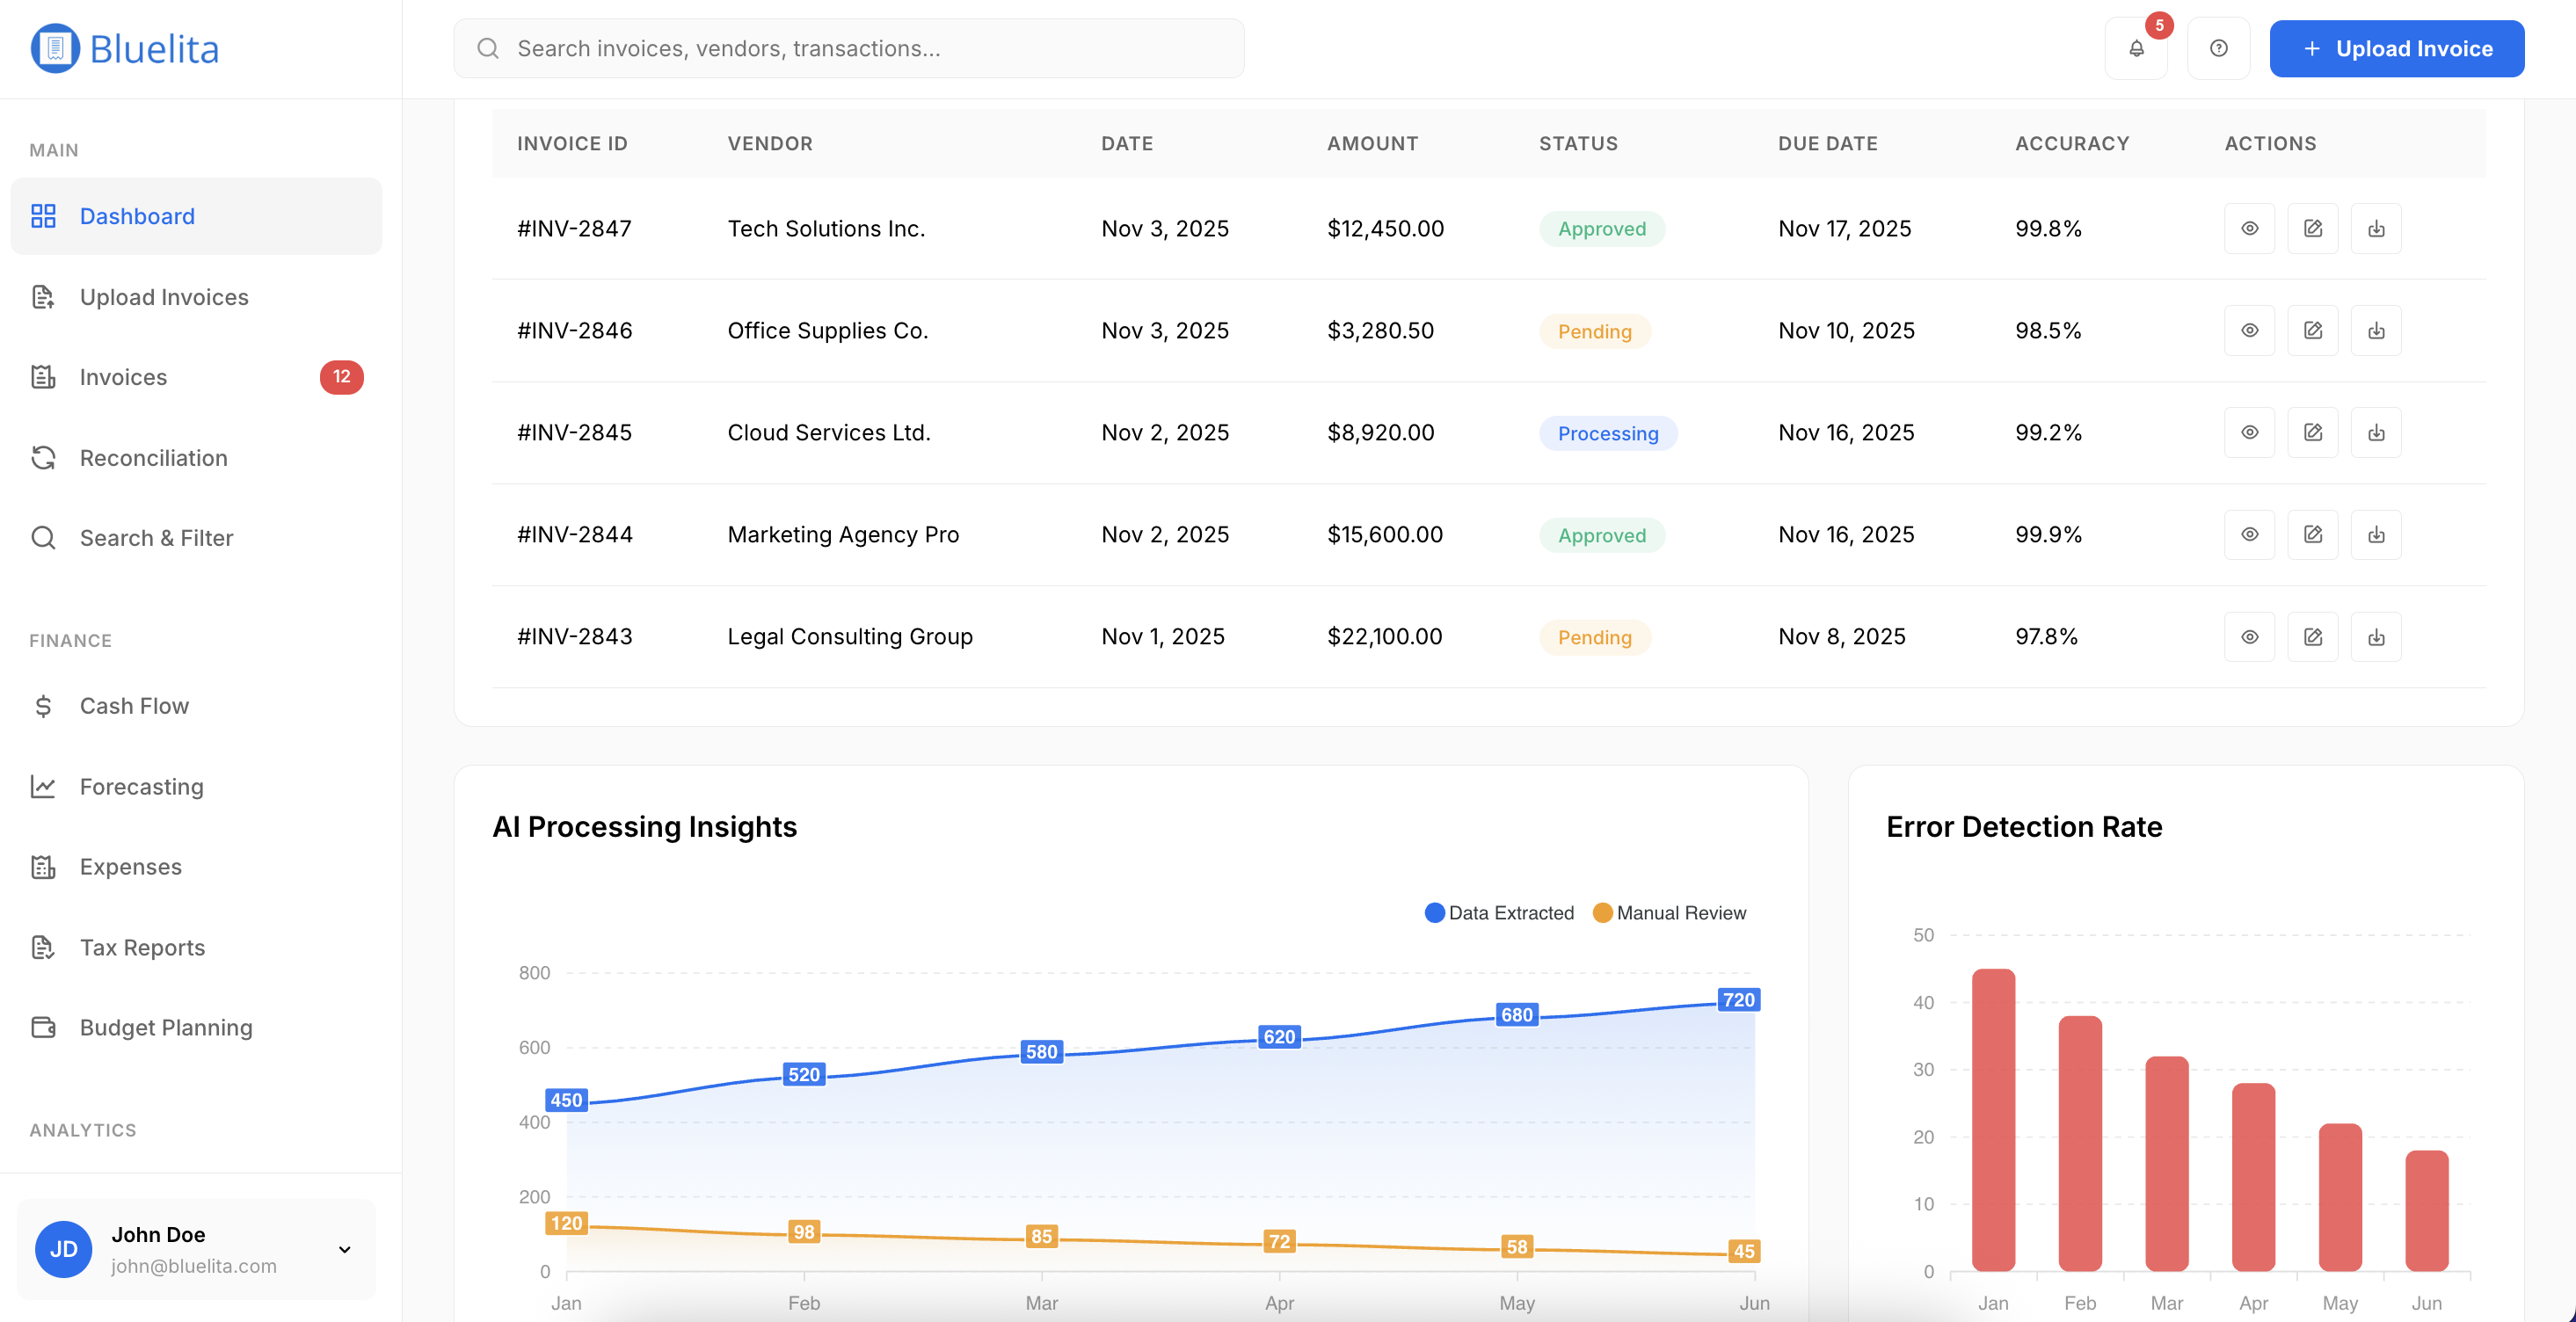Click edit icon for invoice #INV-2847
Viewport: 2576px width, 1322px height.
click(x=2312, y=229)
